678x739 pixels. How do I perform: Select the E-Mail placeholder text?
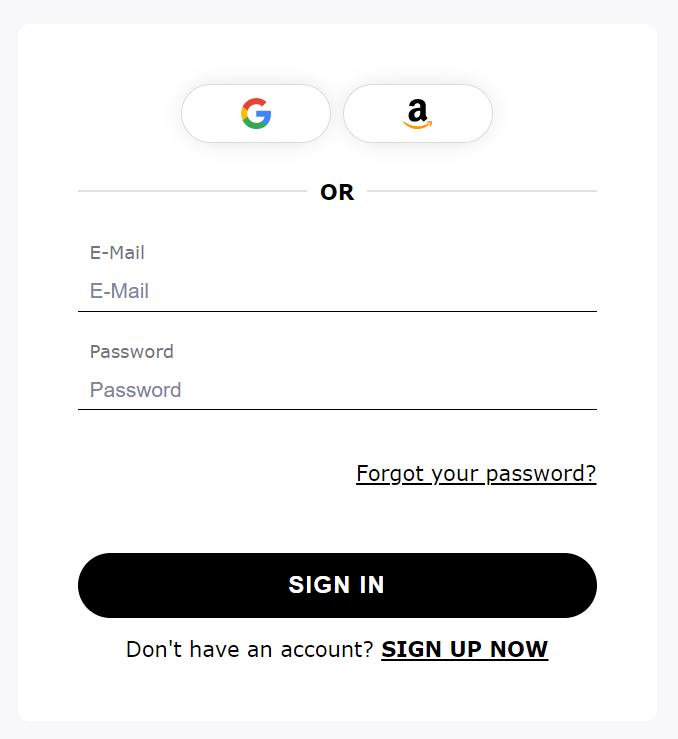119,291
